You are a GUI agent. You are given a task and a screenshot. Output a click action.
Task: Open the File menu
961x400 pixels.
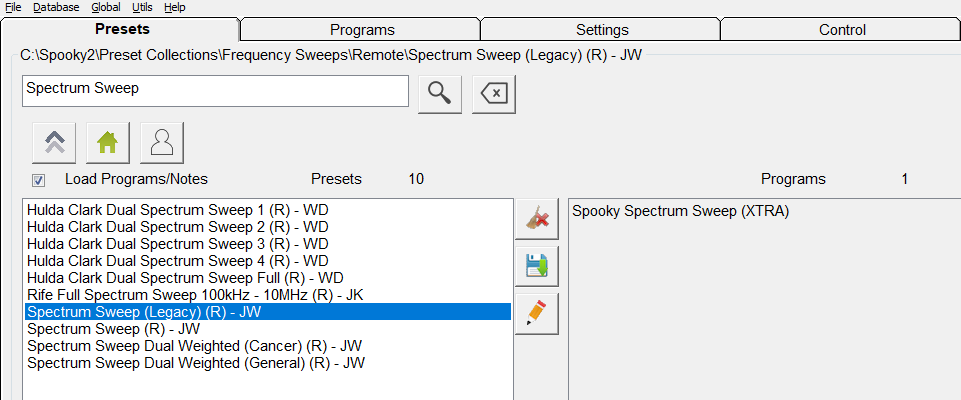13,7
